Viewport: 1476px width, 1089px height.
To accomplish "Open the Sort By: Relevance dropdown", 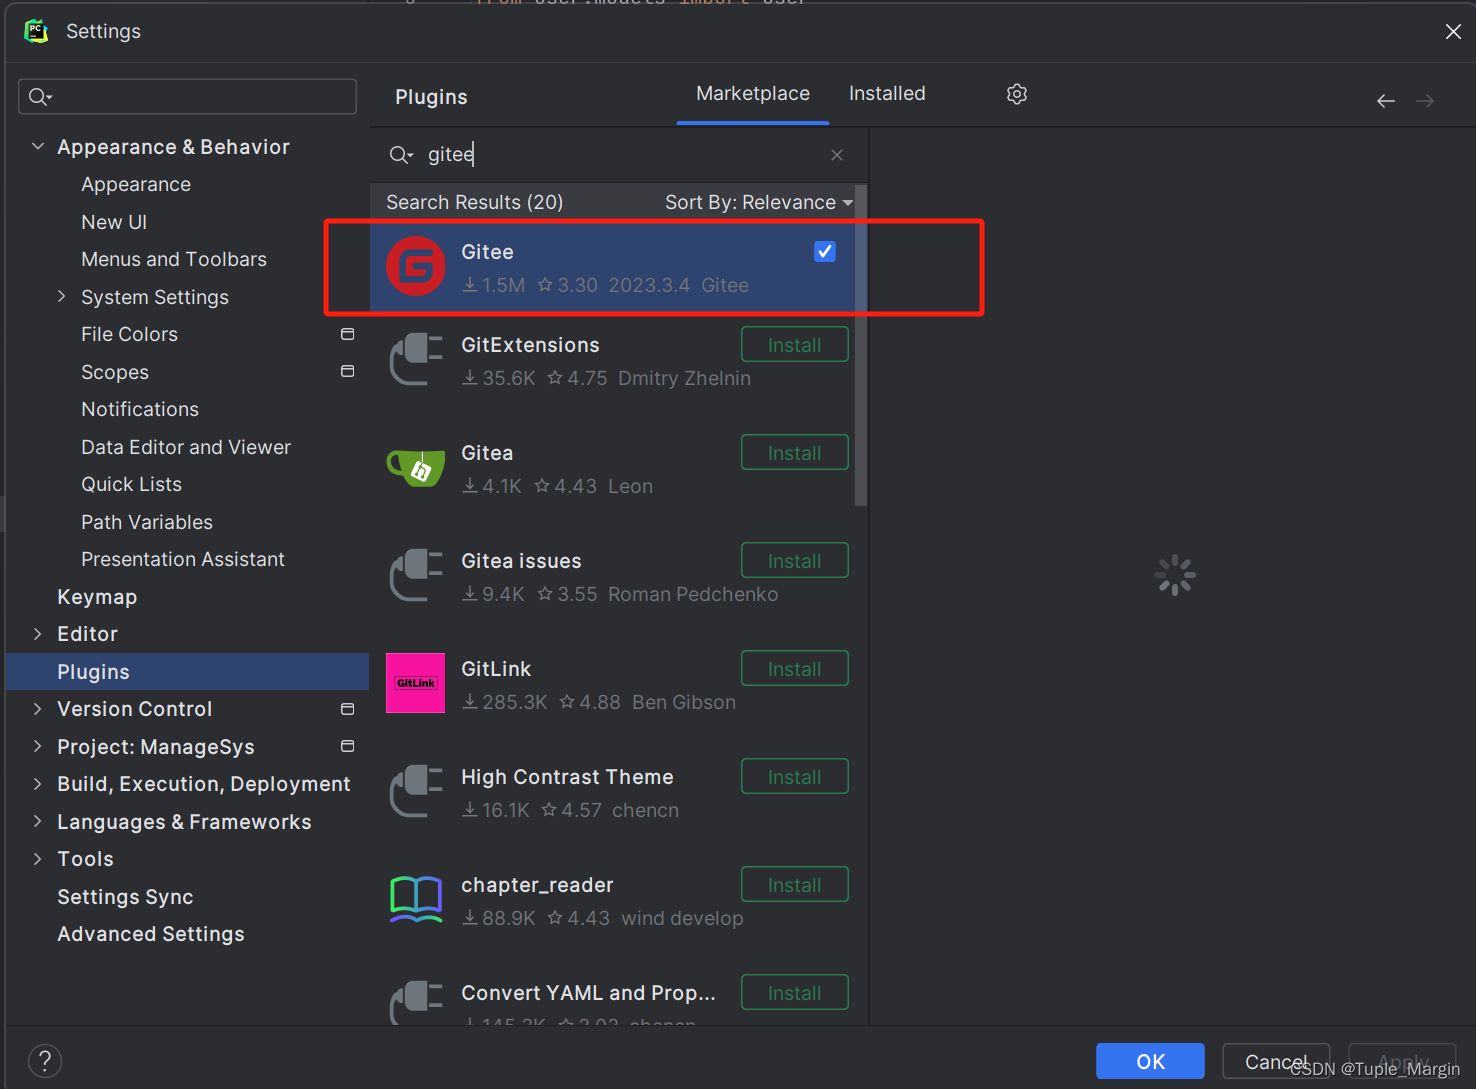I will [759, 203].
